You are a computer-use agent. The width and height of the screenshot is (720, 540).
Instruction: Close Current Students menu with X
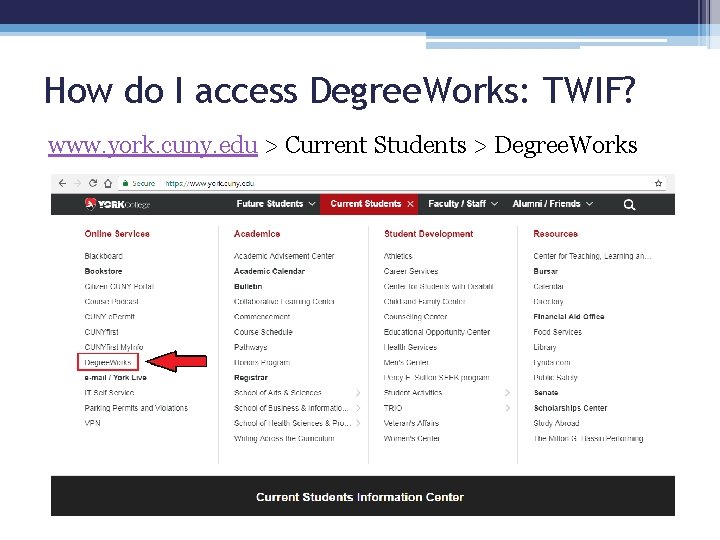pyautogui.click(x=411, y=204)
